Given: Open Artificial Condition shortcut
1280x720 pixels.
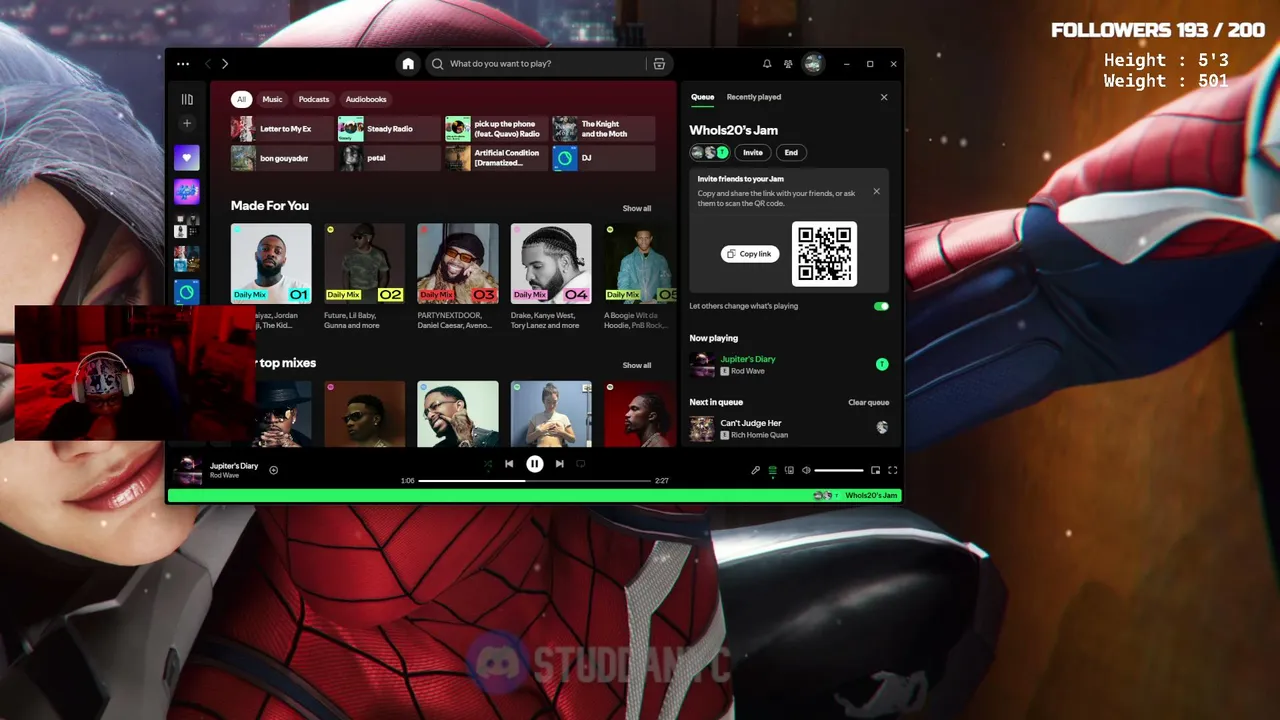Looking at the screenshot, I should pos(497,158).
